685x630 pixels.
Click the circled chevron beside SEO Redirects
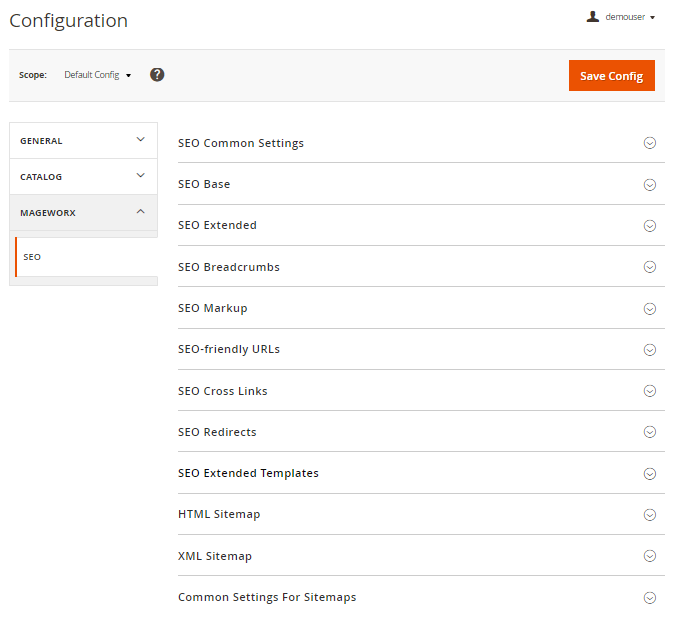pyautogui.click(x=649, y=432)
